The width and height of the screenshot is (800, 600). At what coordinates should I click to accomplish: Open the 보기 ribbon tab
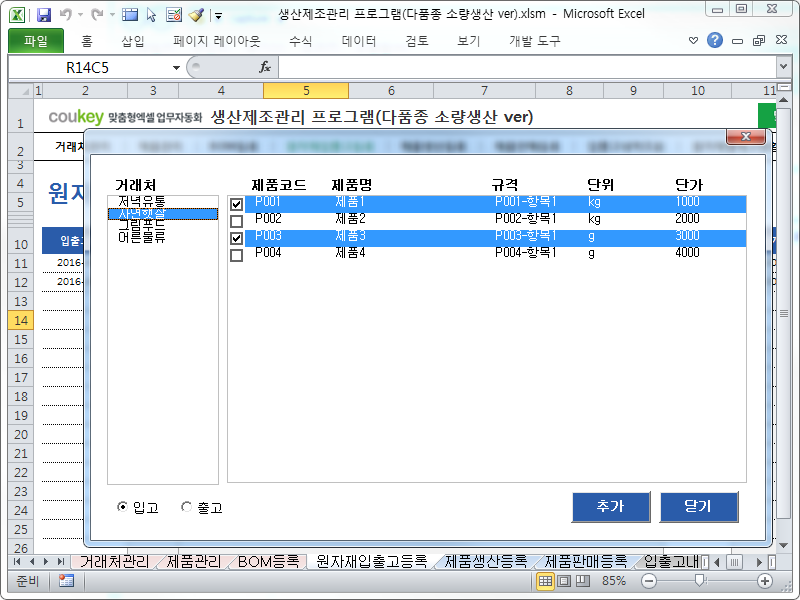coord(468,41)
